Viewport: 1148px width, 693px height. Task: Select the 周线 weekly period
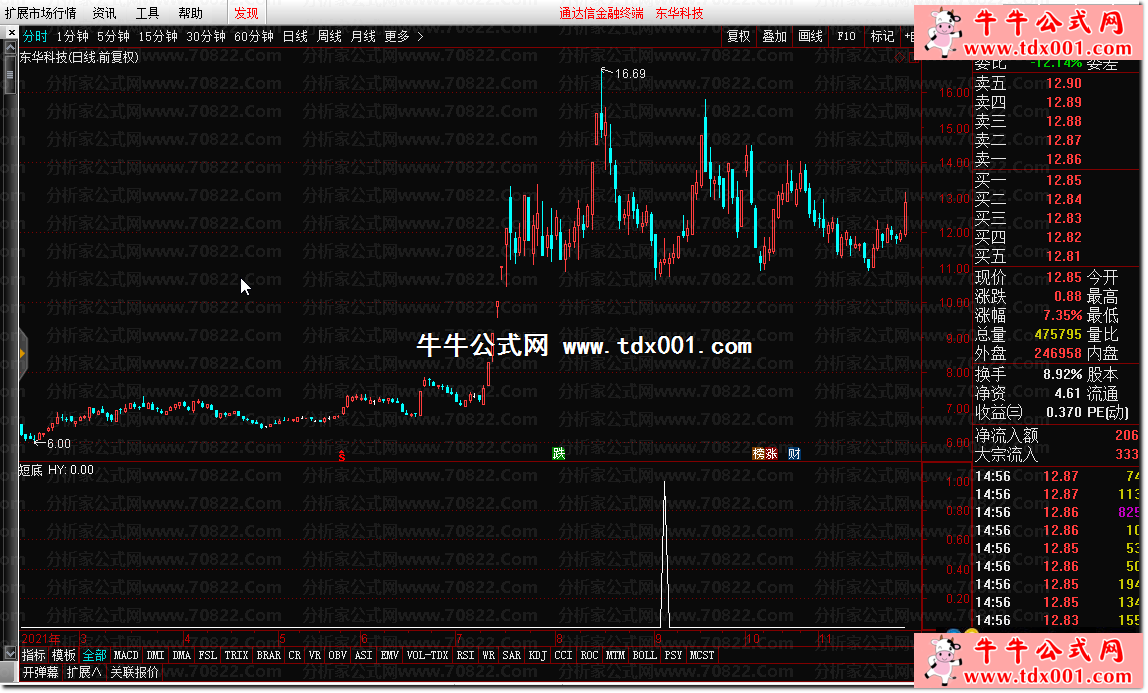[x=329, y=36]
